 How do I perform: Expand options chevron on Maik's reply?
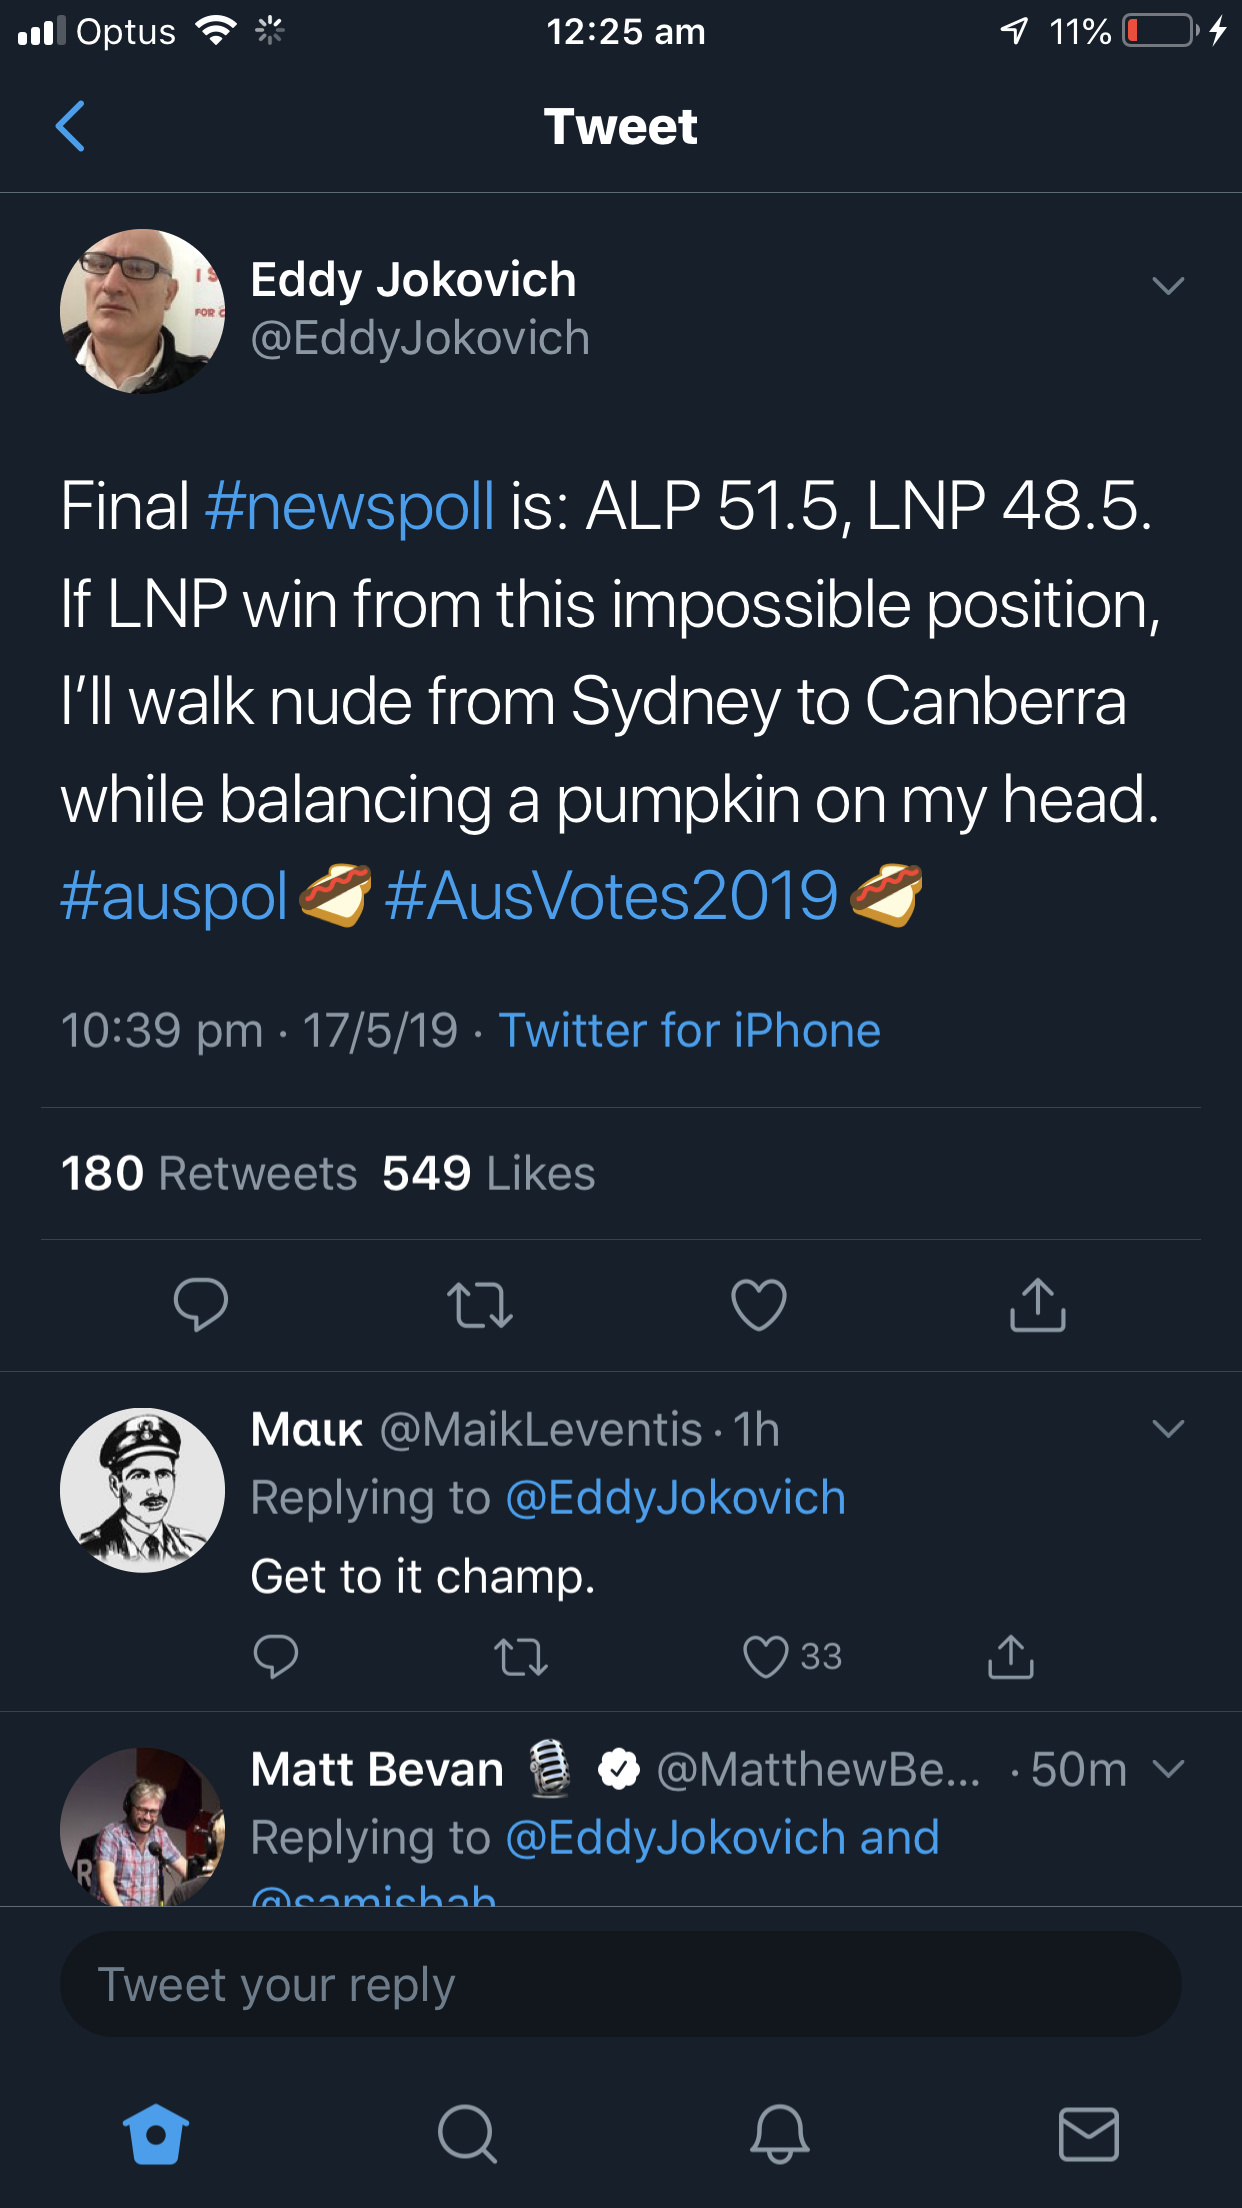[x=1168, y=1429]
